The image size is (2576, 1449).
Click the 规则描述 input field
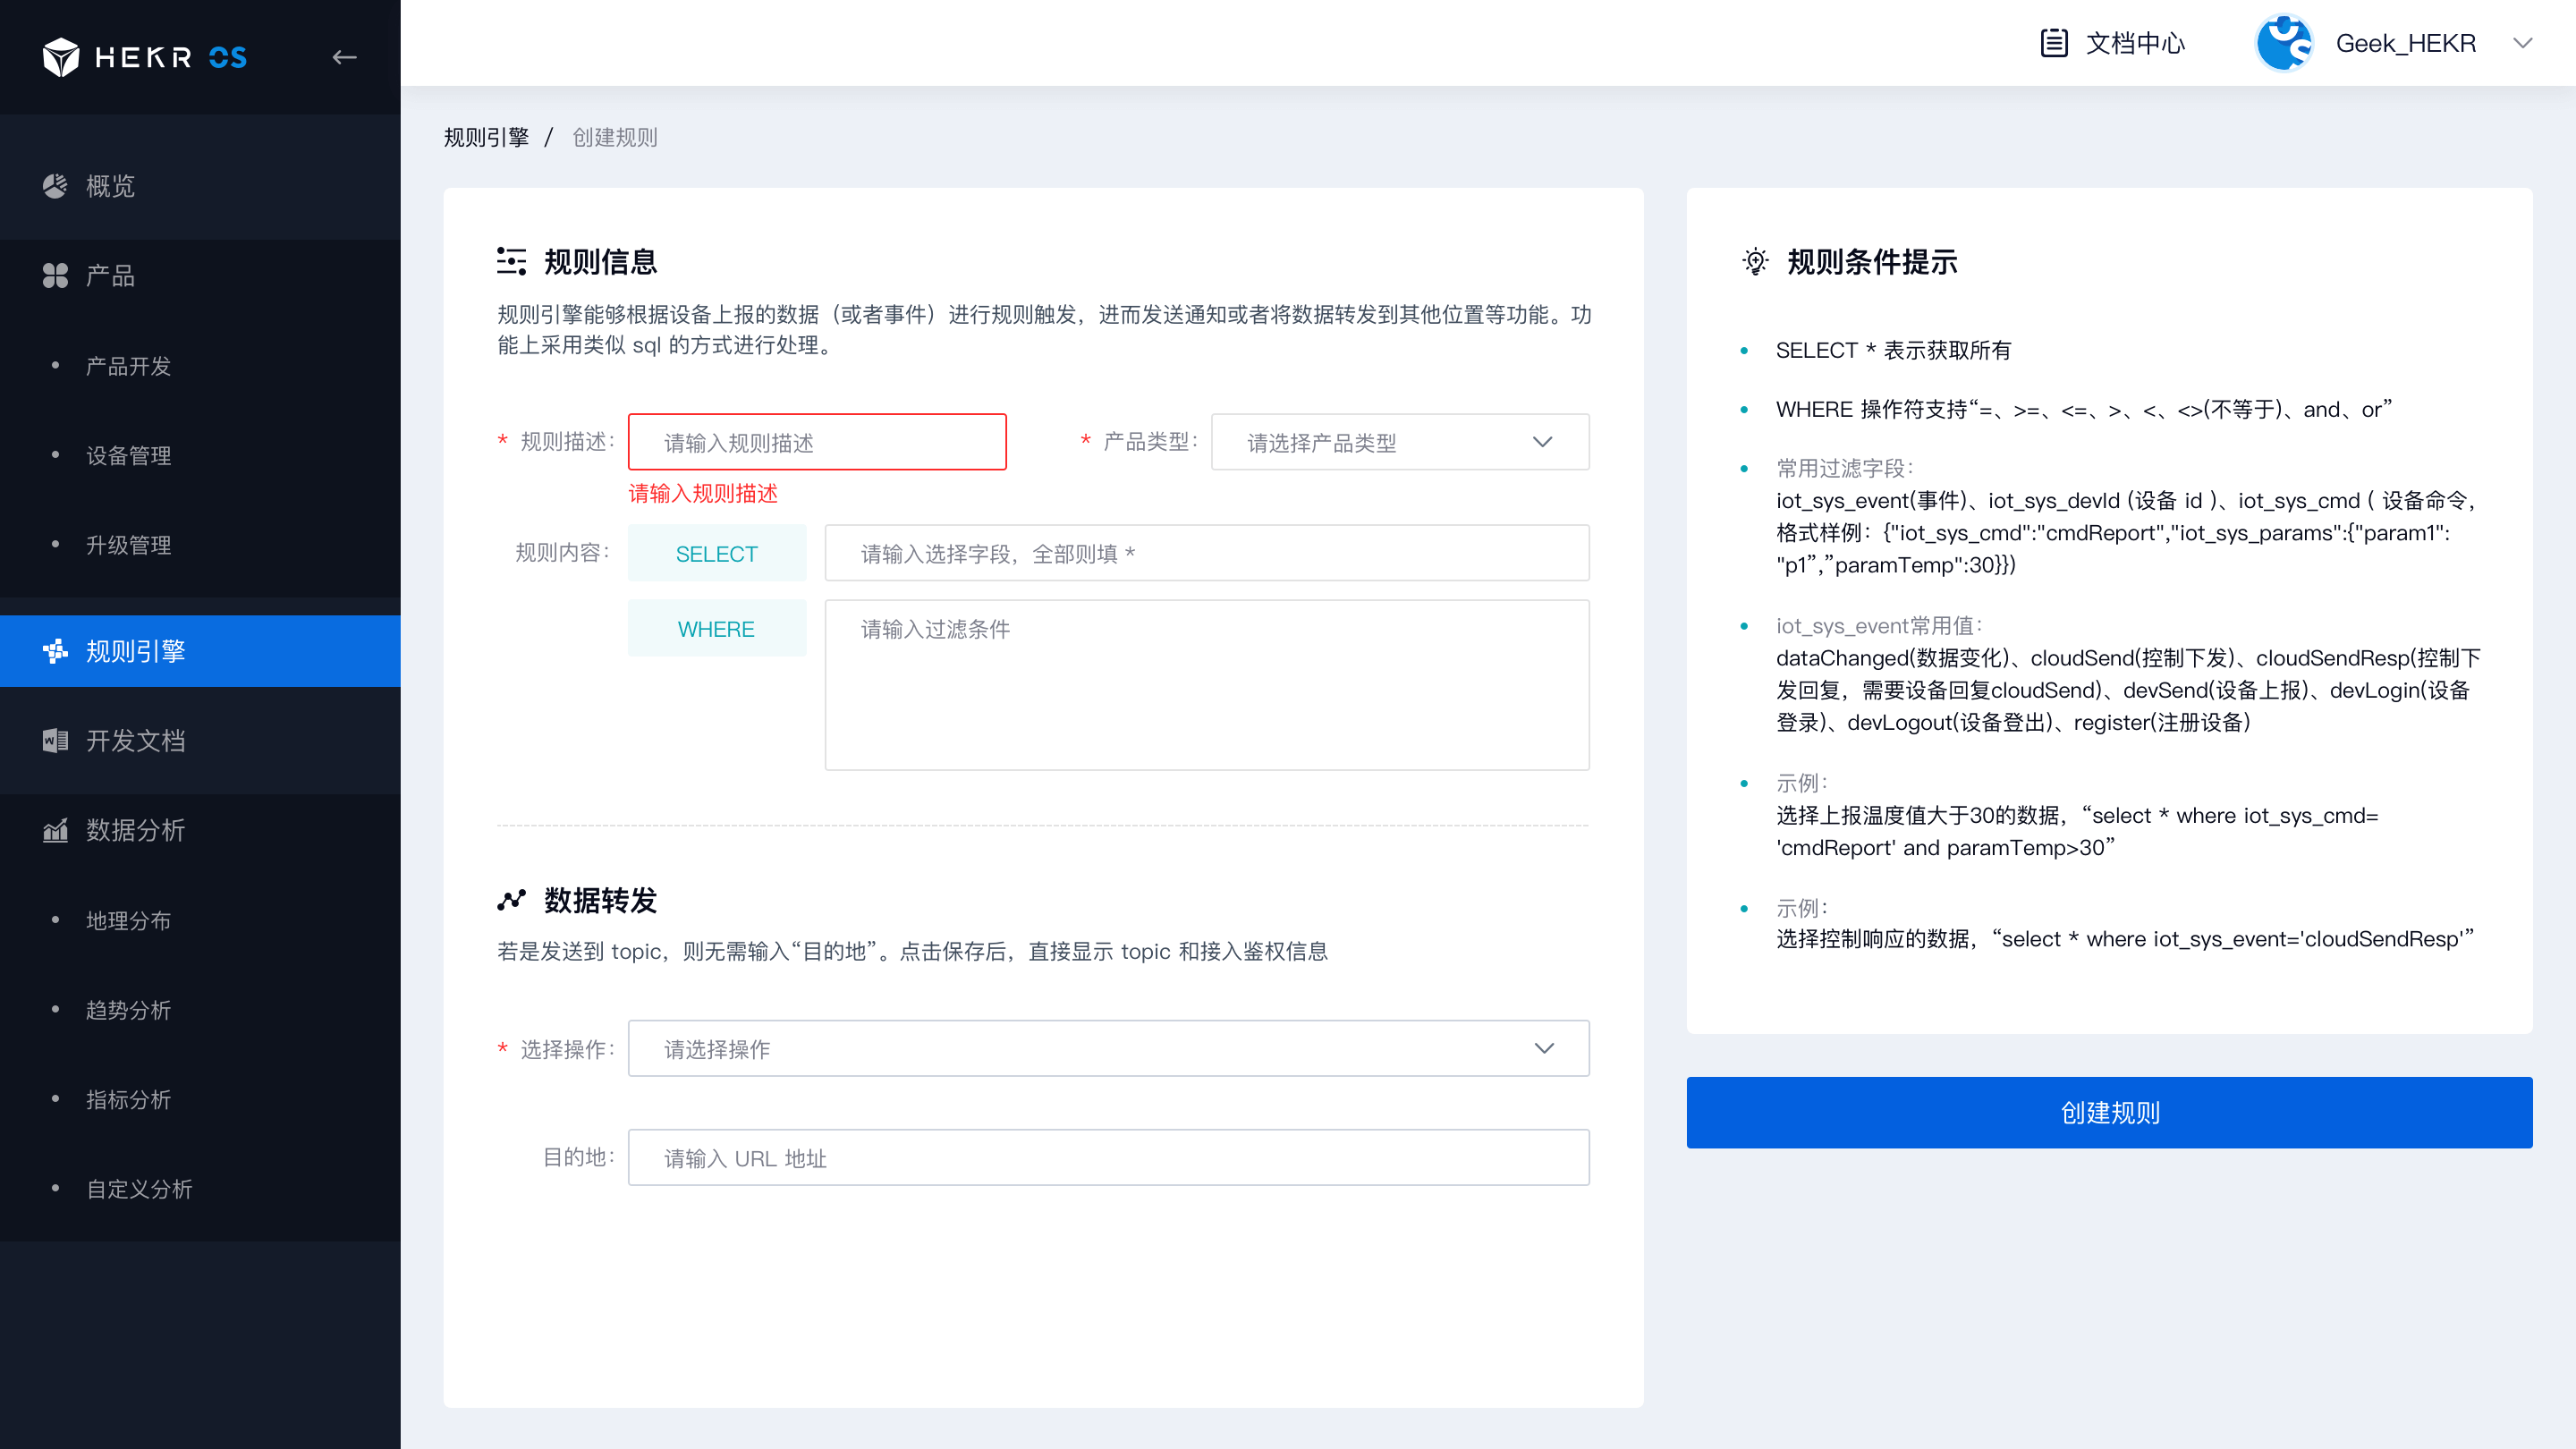pos(817,441)
